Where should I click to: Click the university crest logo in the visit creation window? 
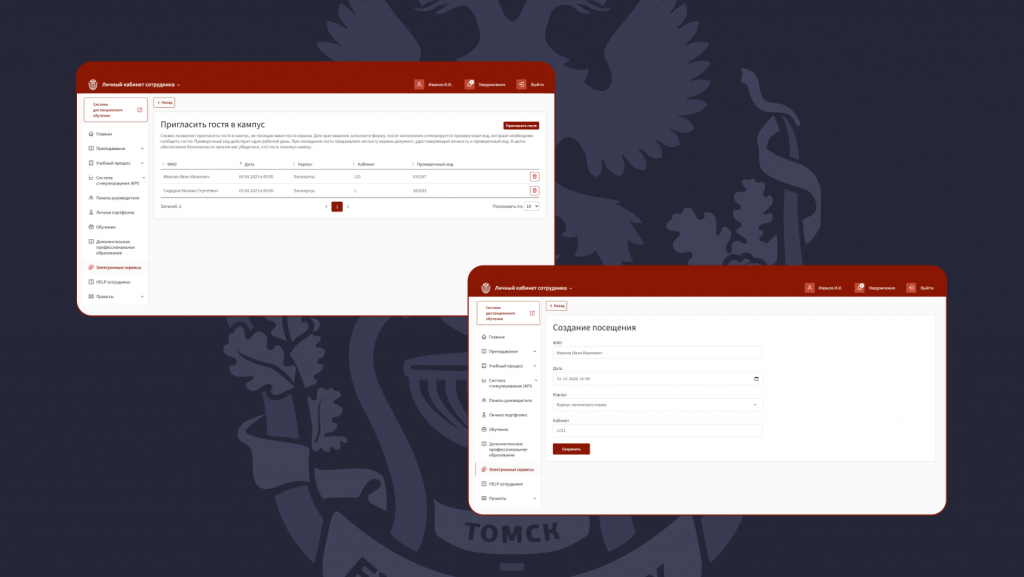[x=485, y=288]
